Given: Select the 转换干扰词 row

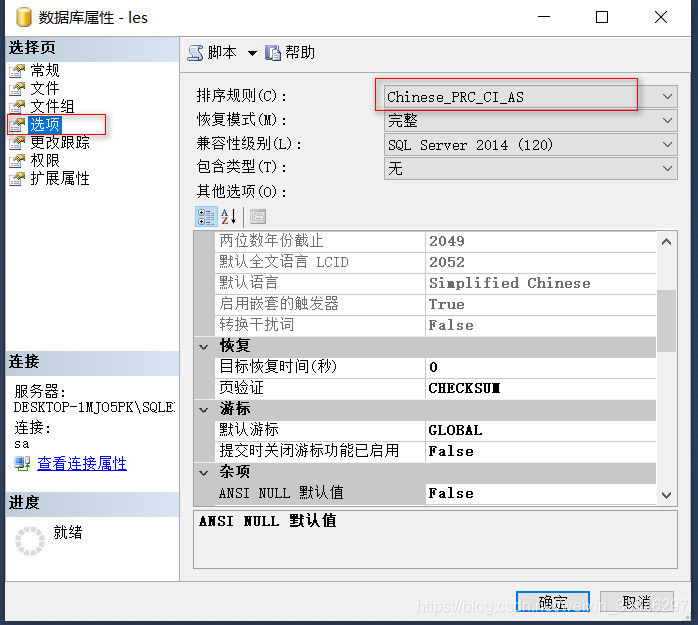Looking at the screenshot, I should coord(435,325).
